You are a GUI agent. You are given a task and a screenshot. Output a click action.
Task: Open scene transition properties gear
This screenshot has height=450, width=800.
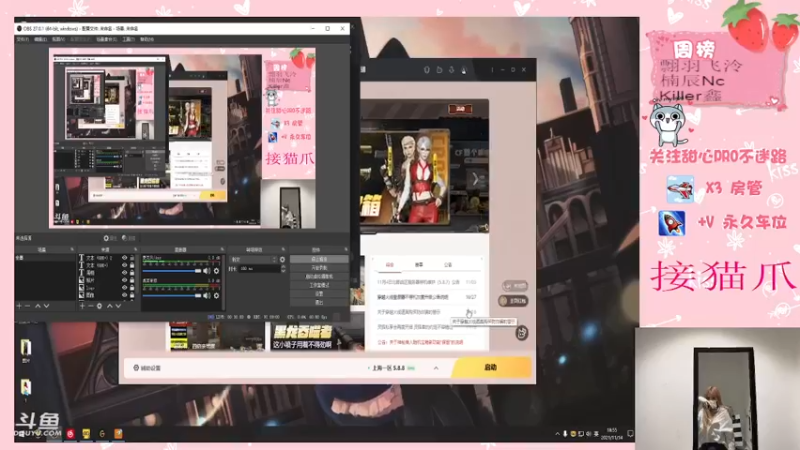(x=282, y=259)
